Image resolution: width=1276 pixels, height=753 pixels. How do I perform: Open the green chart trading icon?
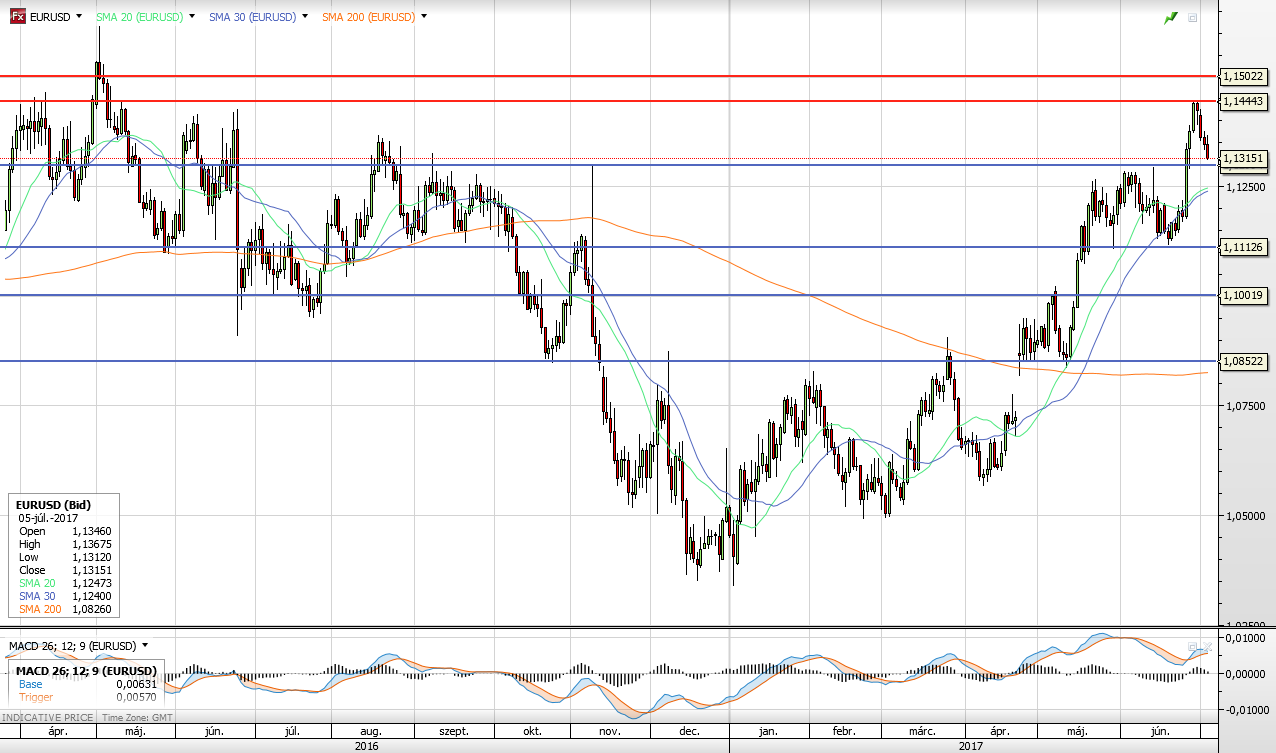click(1171, 18)
